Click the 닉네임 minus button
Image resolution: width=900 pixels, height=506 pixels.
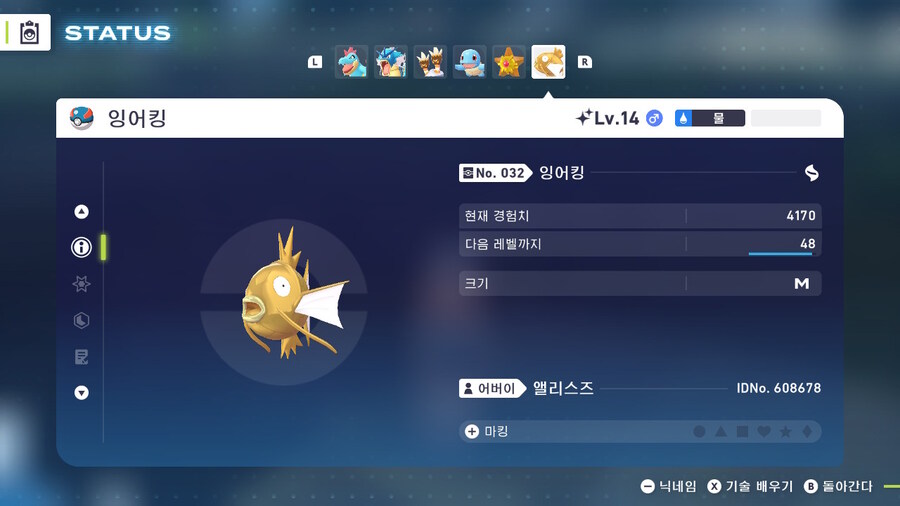pyautogui.click(x=669, y=486)
